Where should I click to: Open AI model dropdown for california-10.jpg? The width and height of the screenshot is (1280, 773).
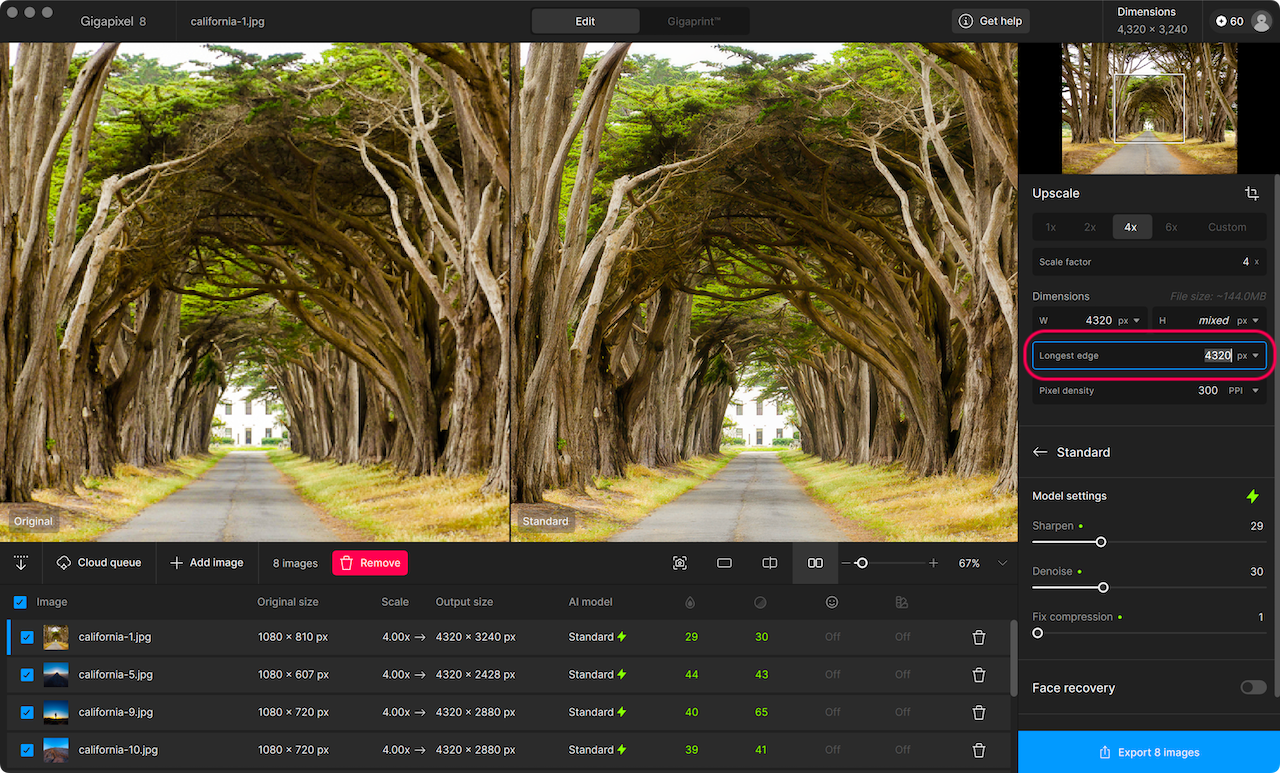(597, 750)
